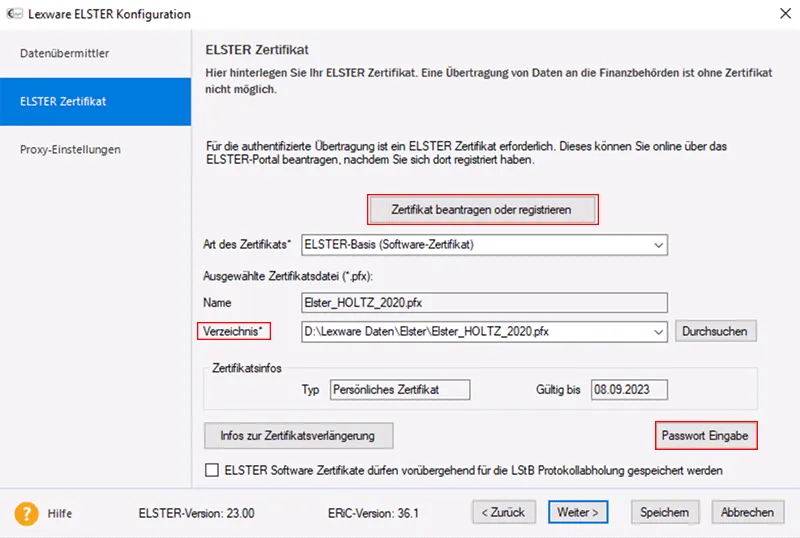Open the Proxy-Einstellungen section

pos(70,150)
